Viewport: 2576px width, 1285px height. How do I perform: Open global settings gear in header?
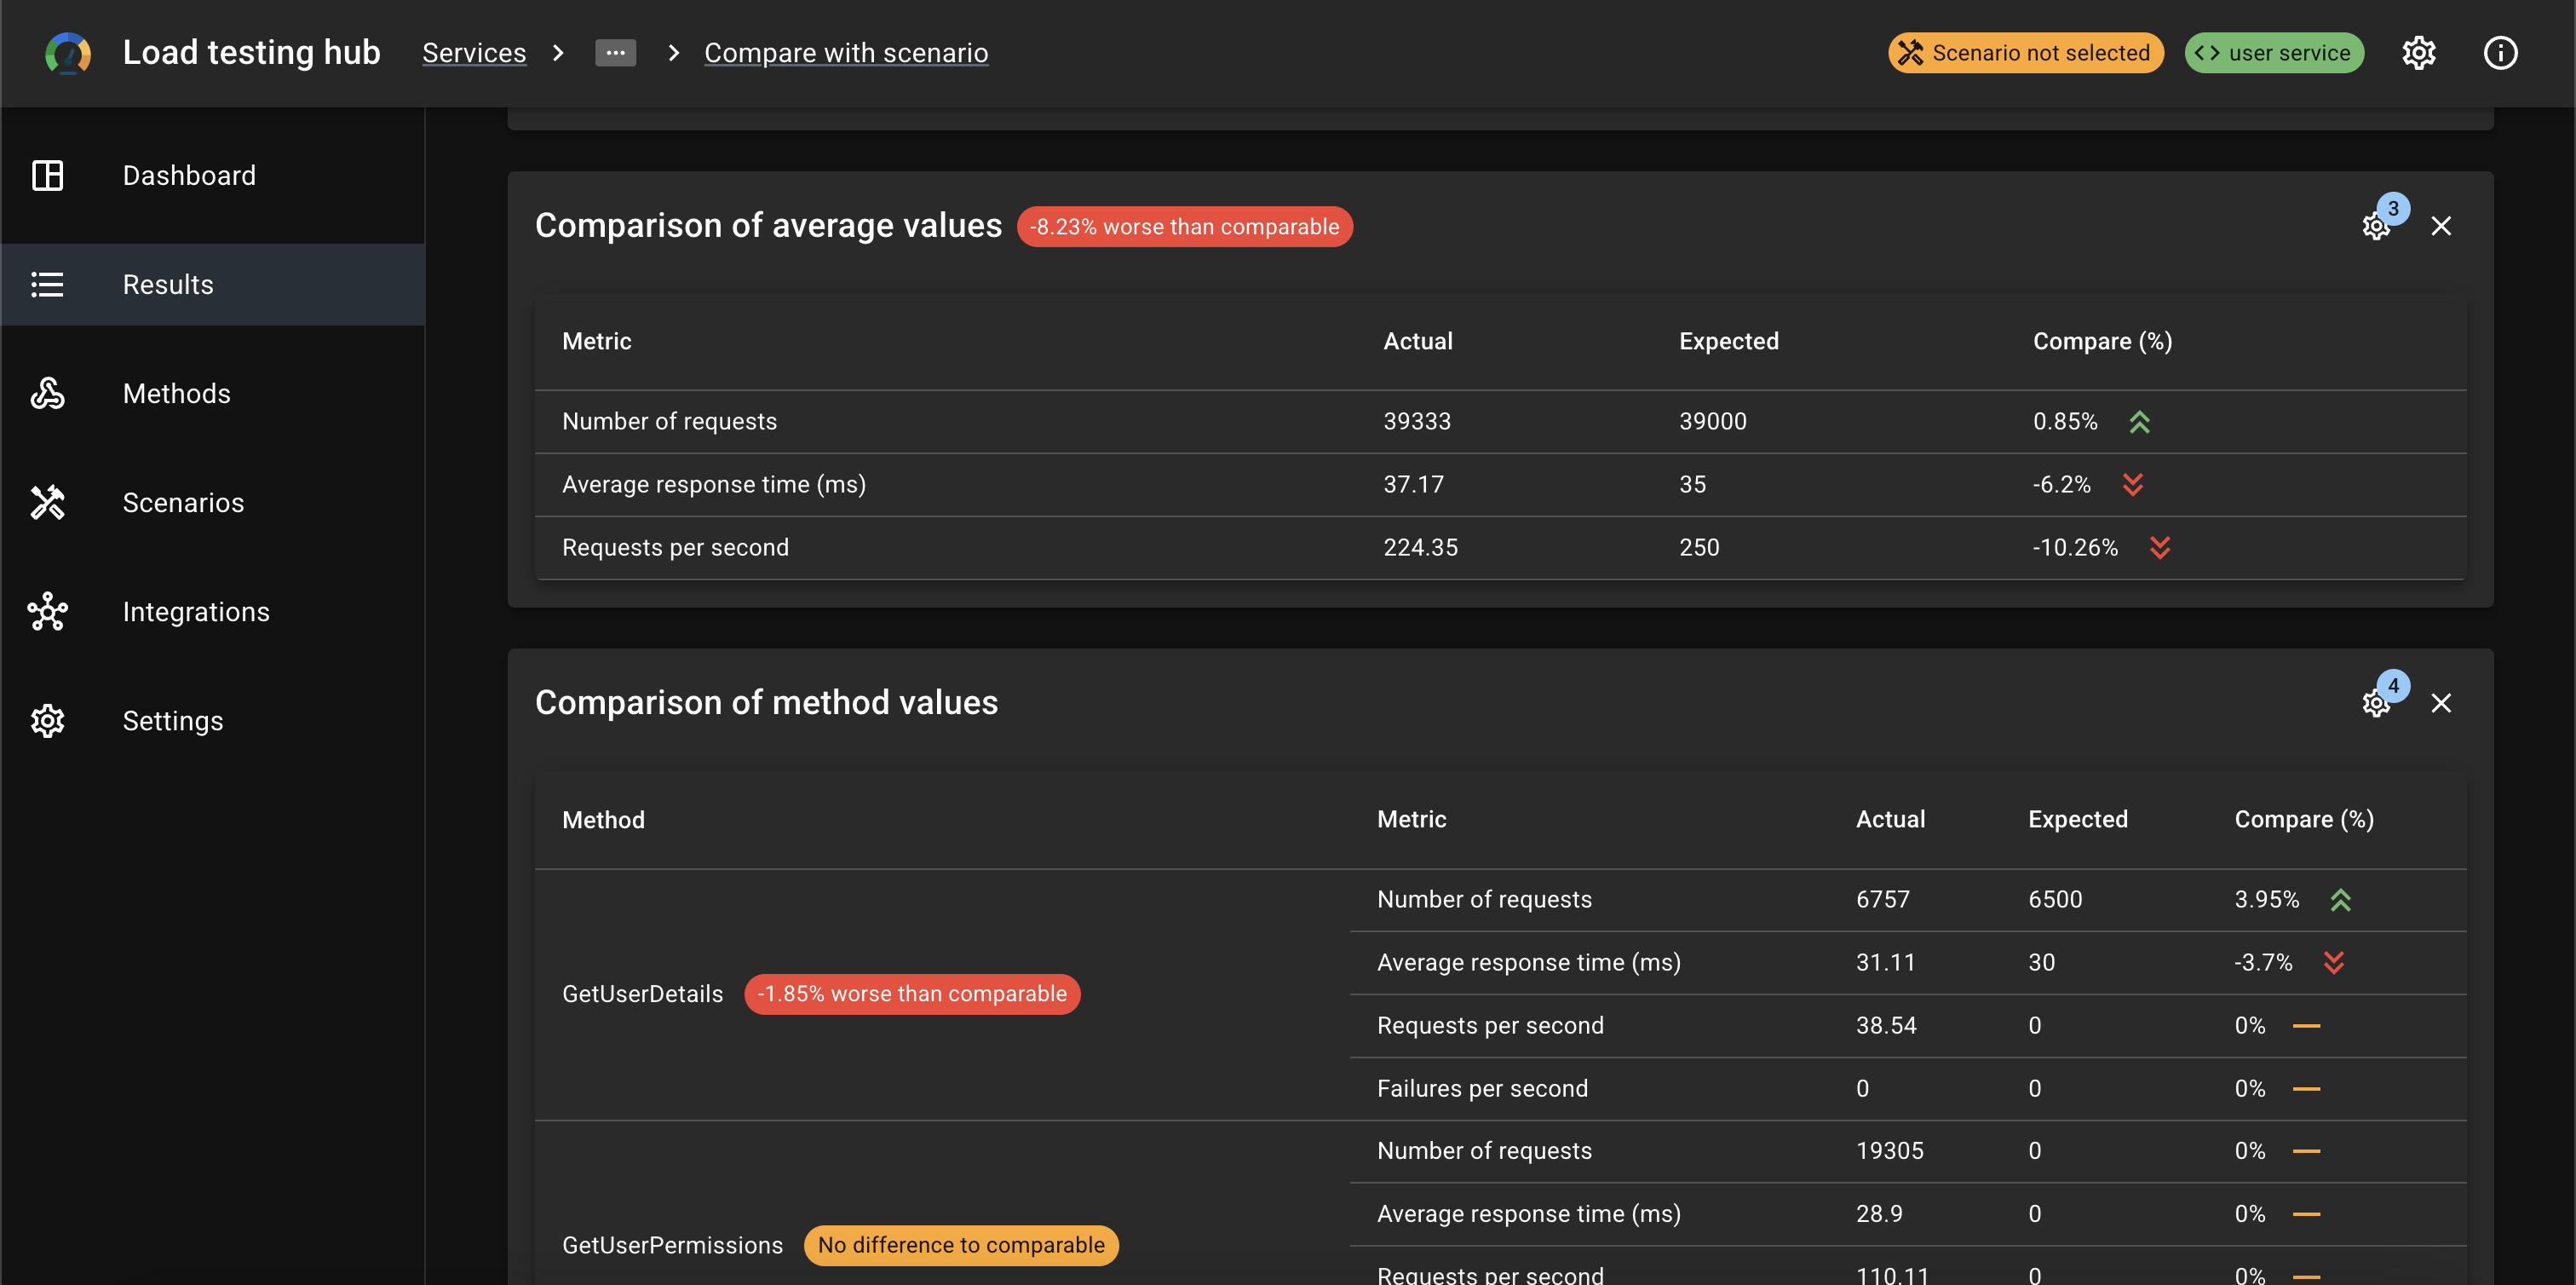coord(2418,53)
